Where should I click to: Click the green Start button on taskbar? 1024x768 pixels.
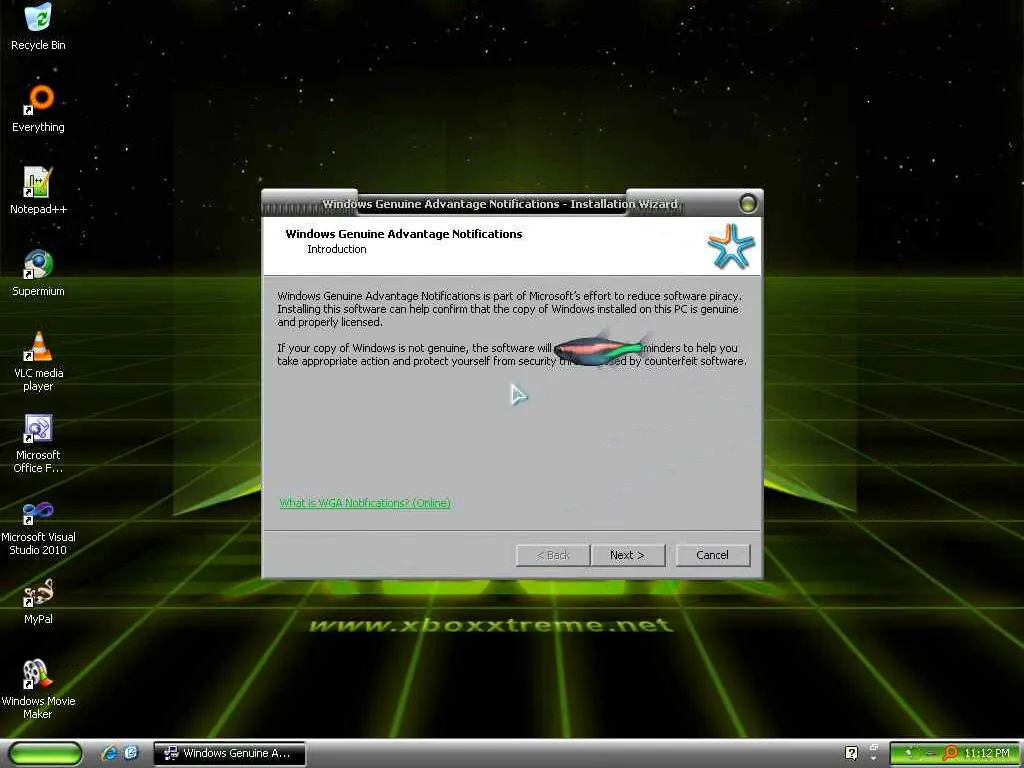[x=46, y=753]
